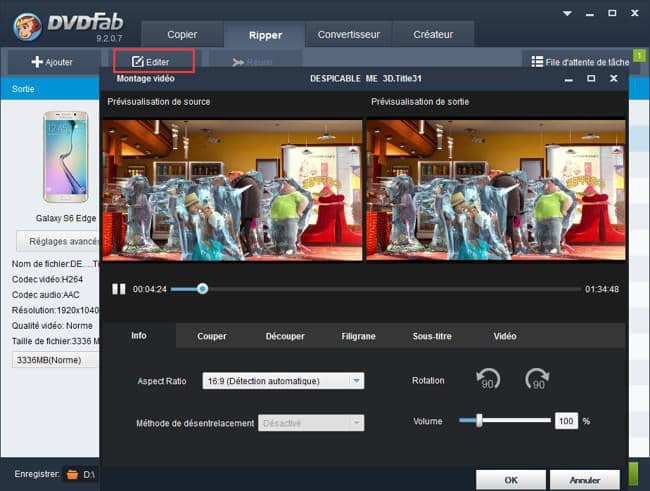
Task: Maximize the Montage vidéo dialog
Action: click(x=591, y=78)
